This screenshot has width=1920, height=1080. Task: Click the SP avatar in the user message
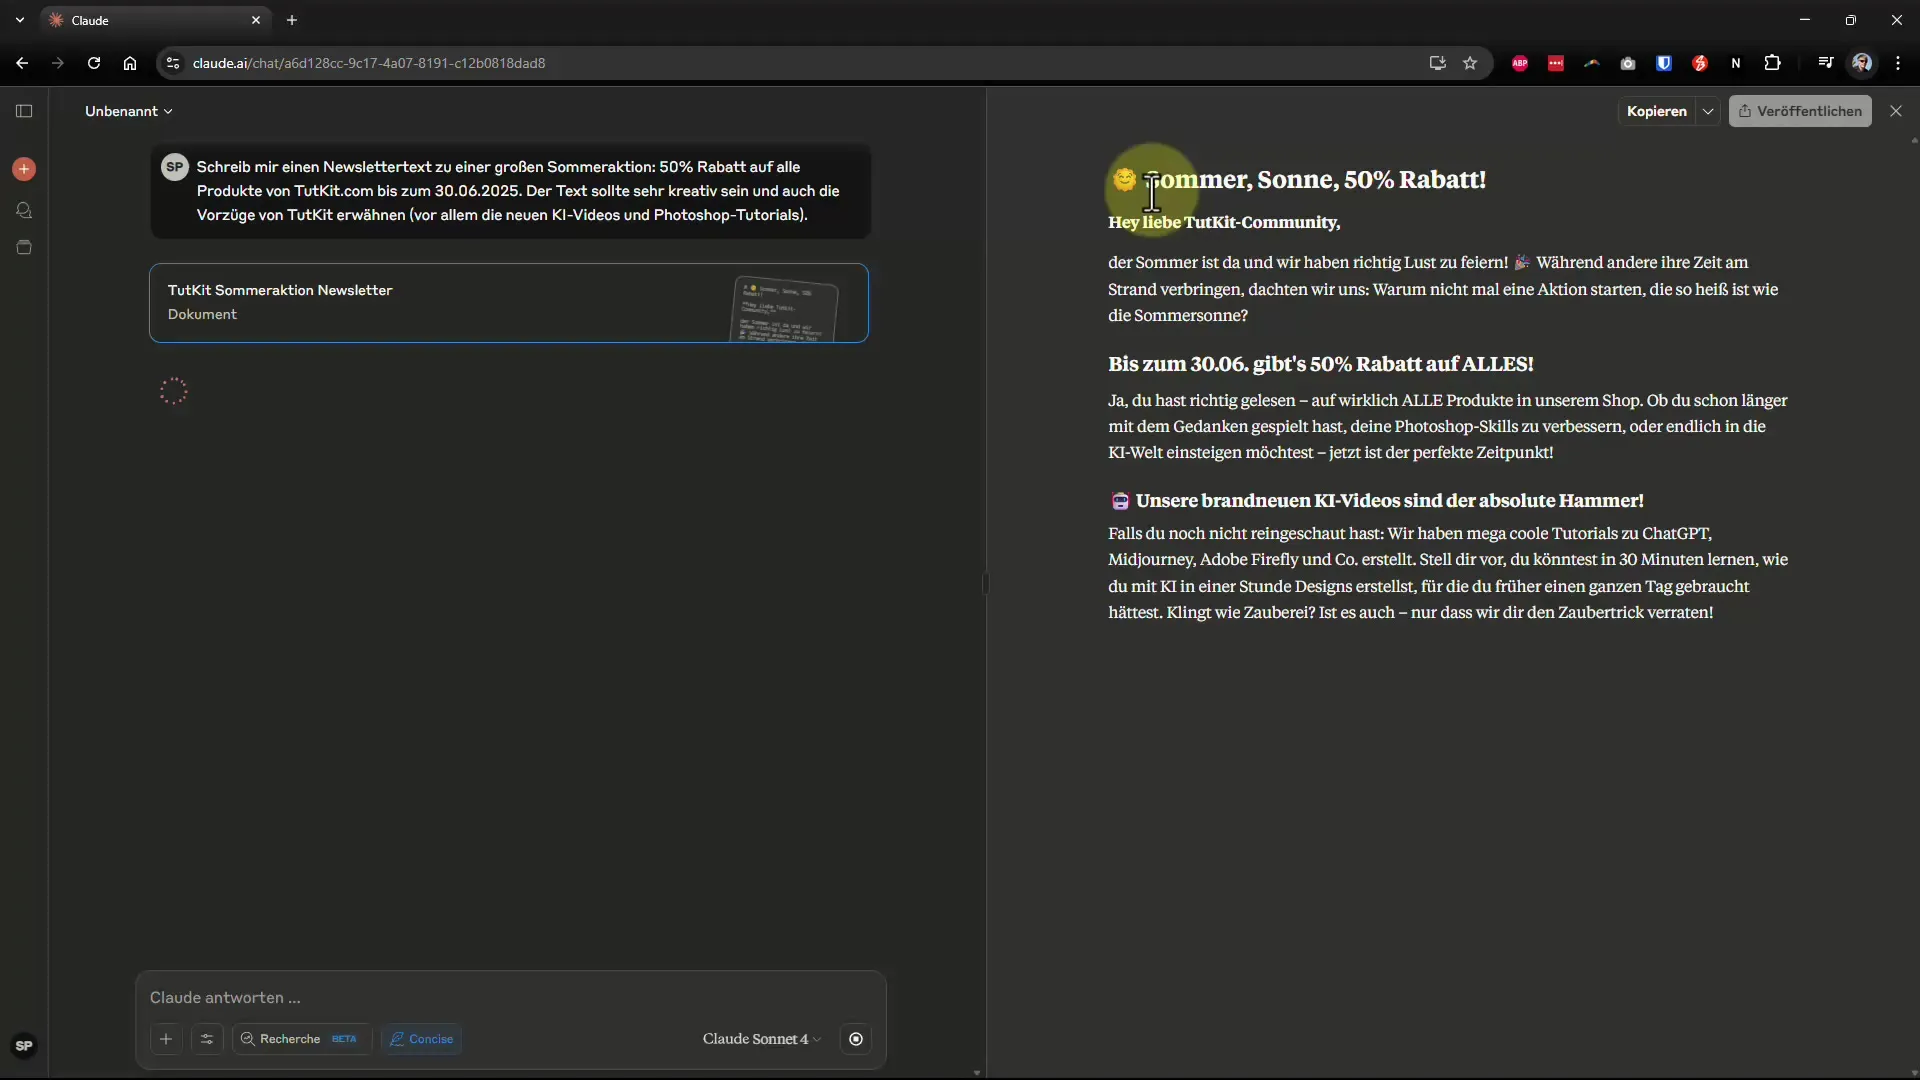175,167
